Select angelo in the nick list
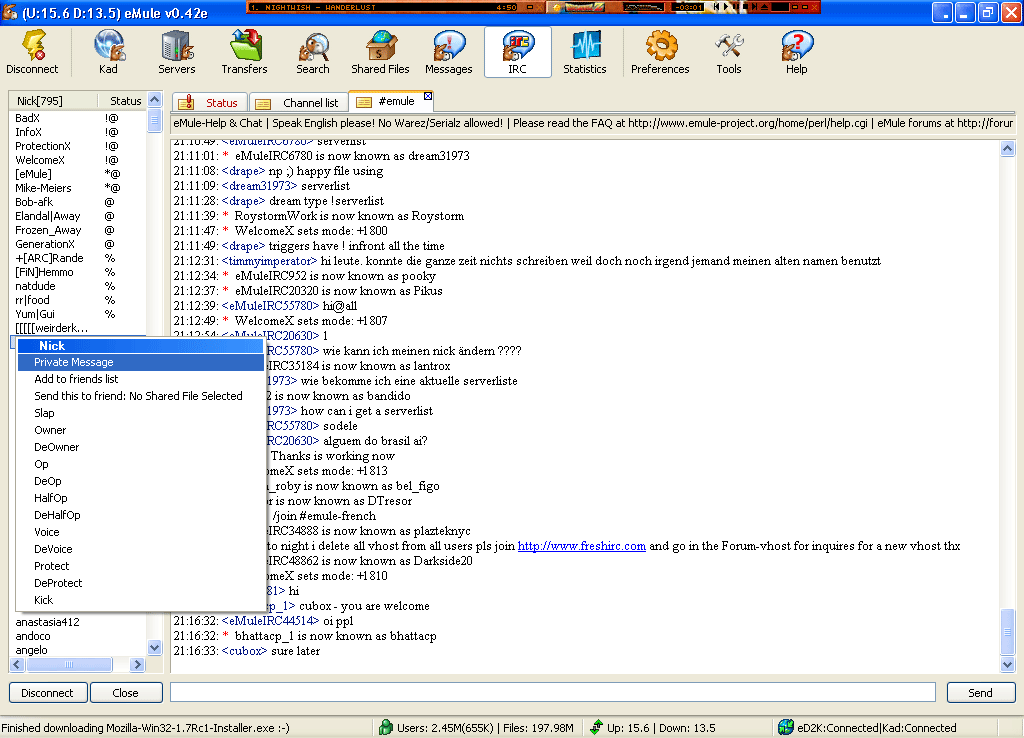This screenshot has width=1024, height=738. (x=31, y=650)
